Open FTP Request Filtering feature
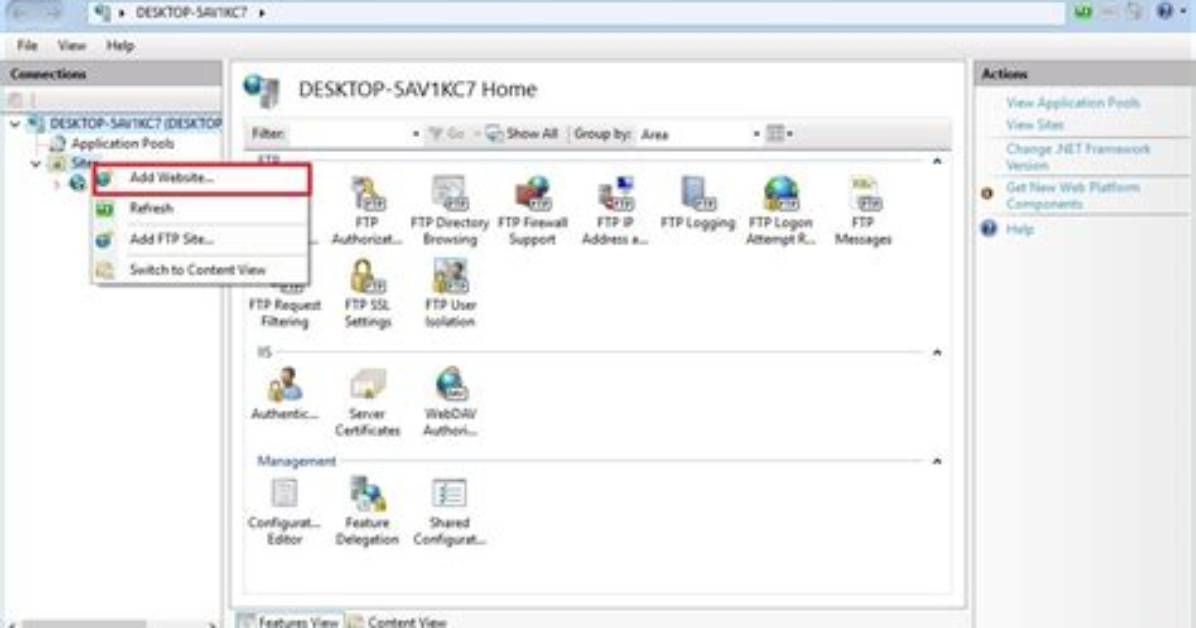This screenshot has height=628, width=1196. pyautogui.click(x=285, y=304)
